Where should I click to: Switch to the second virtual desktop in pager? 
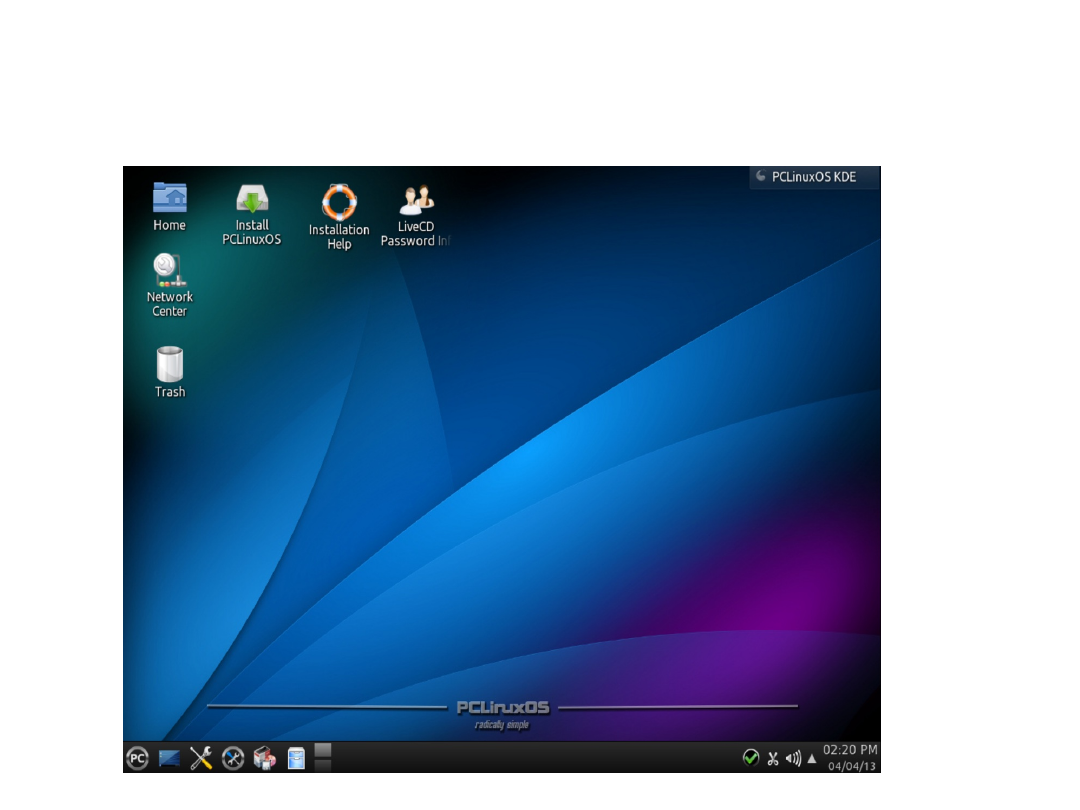pyautogui.click(x=322, y=766)
